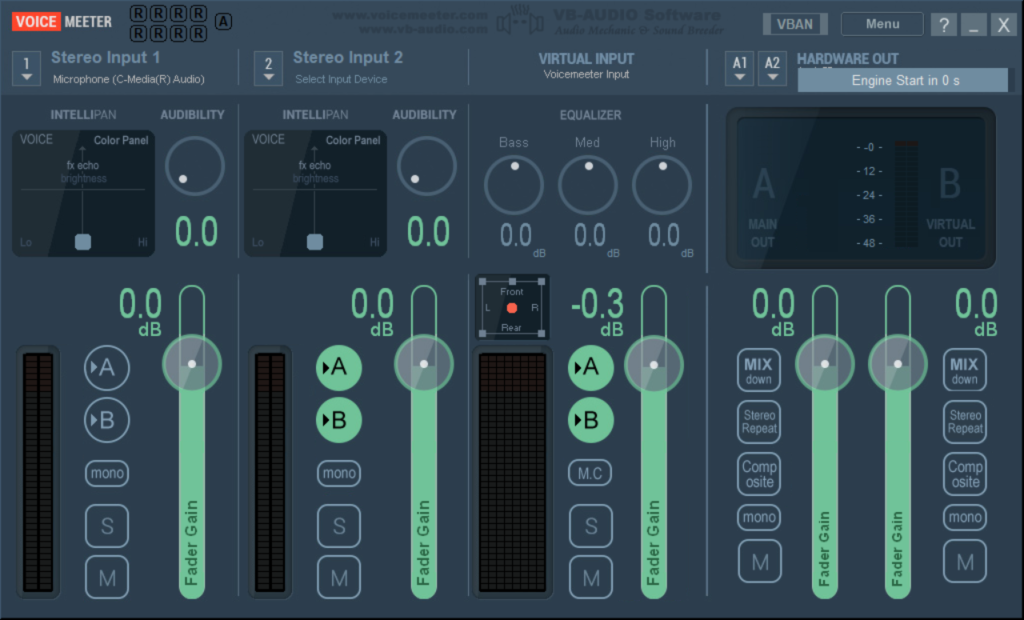Open Stereo Input 2 device selector
Screen dimensions: 1024x620
coord(268,68)
